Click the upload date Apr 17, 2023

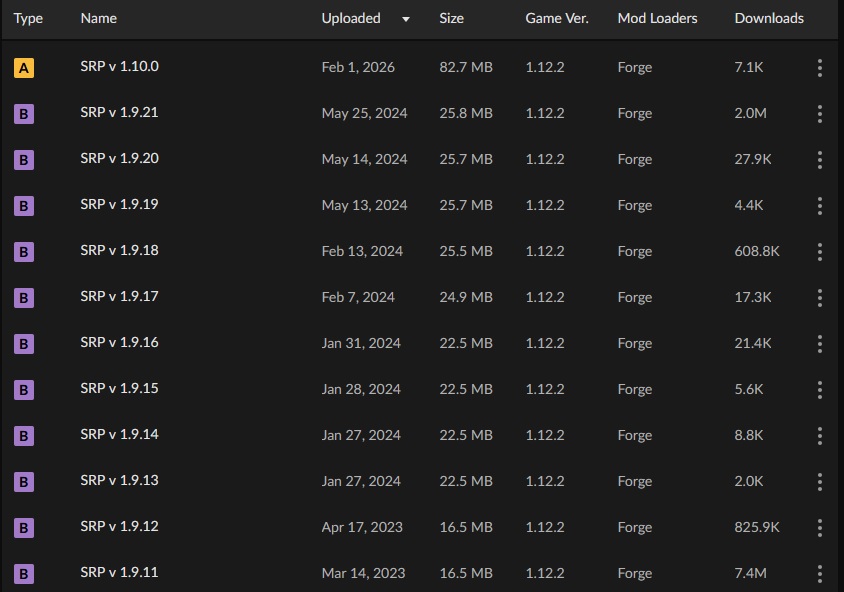362,527
